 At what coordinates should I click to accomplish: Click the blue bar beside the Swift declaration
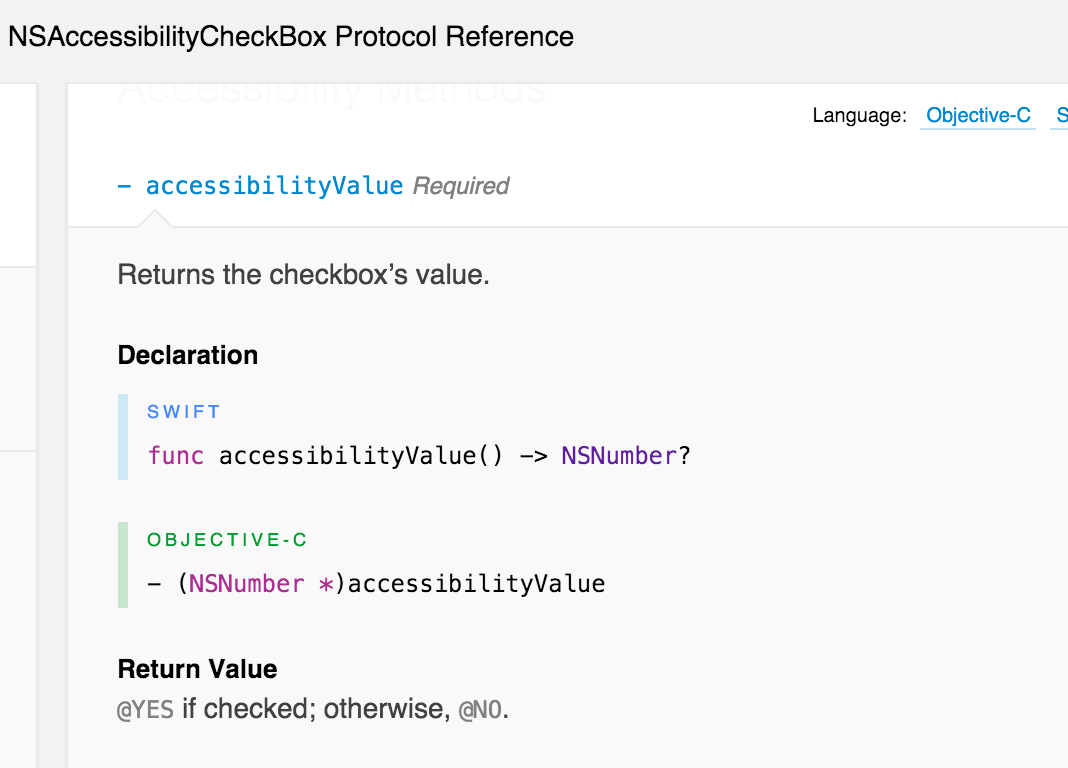[123, 437]
